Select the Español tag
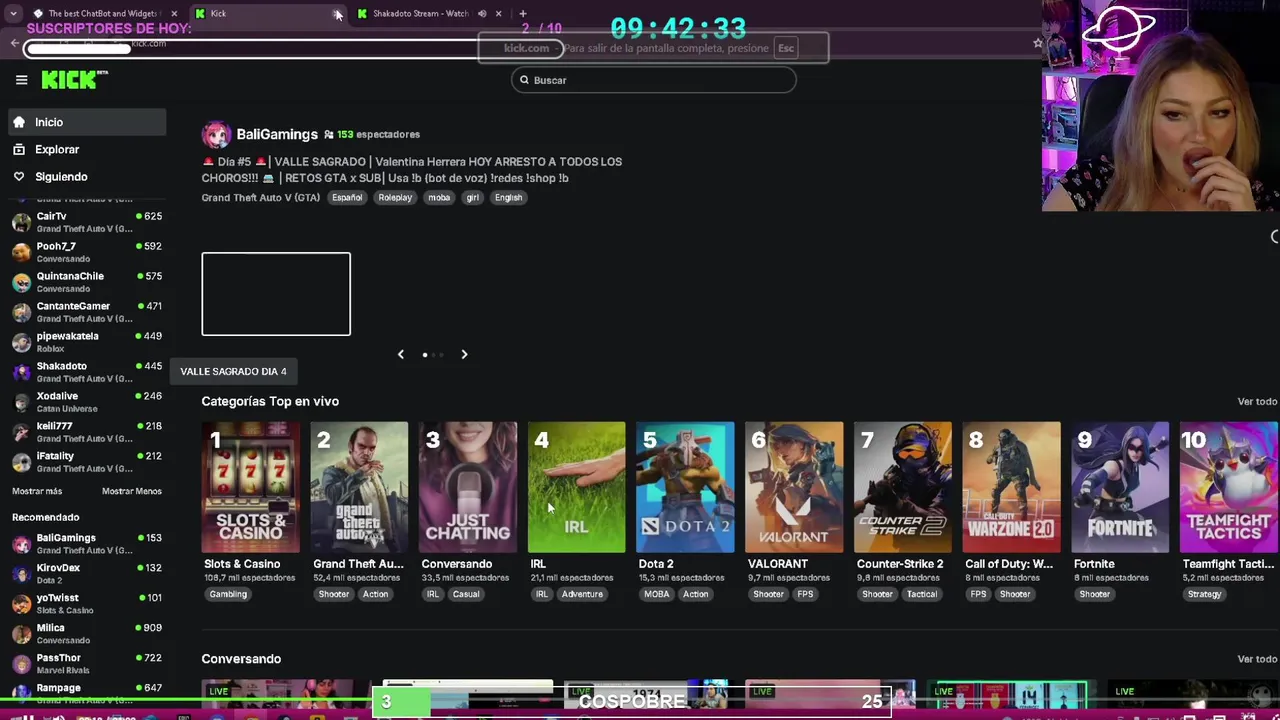The image size is (1280, 720). point(347,197)
